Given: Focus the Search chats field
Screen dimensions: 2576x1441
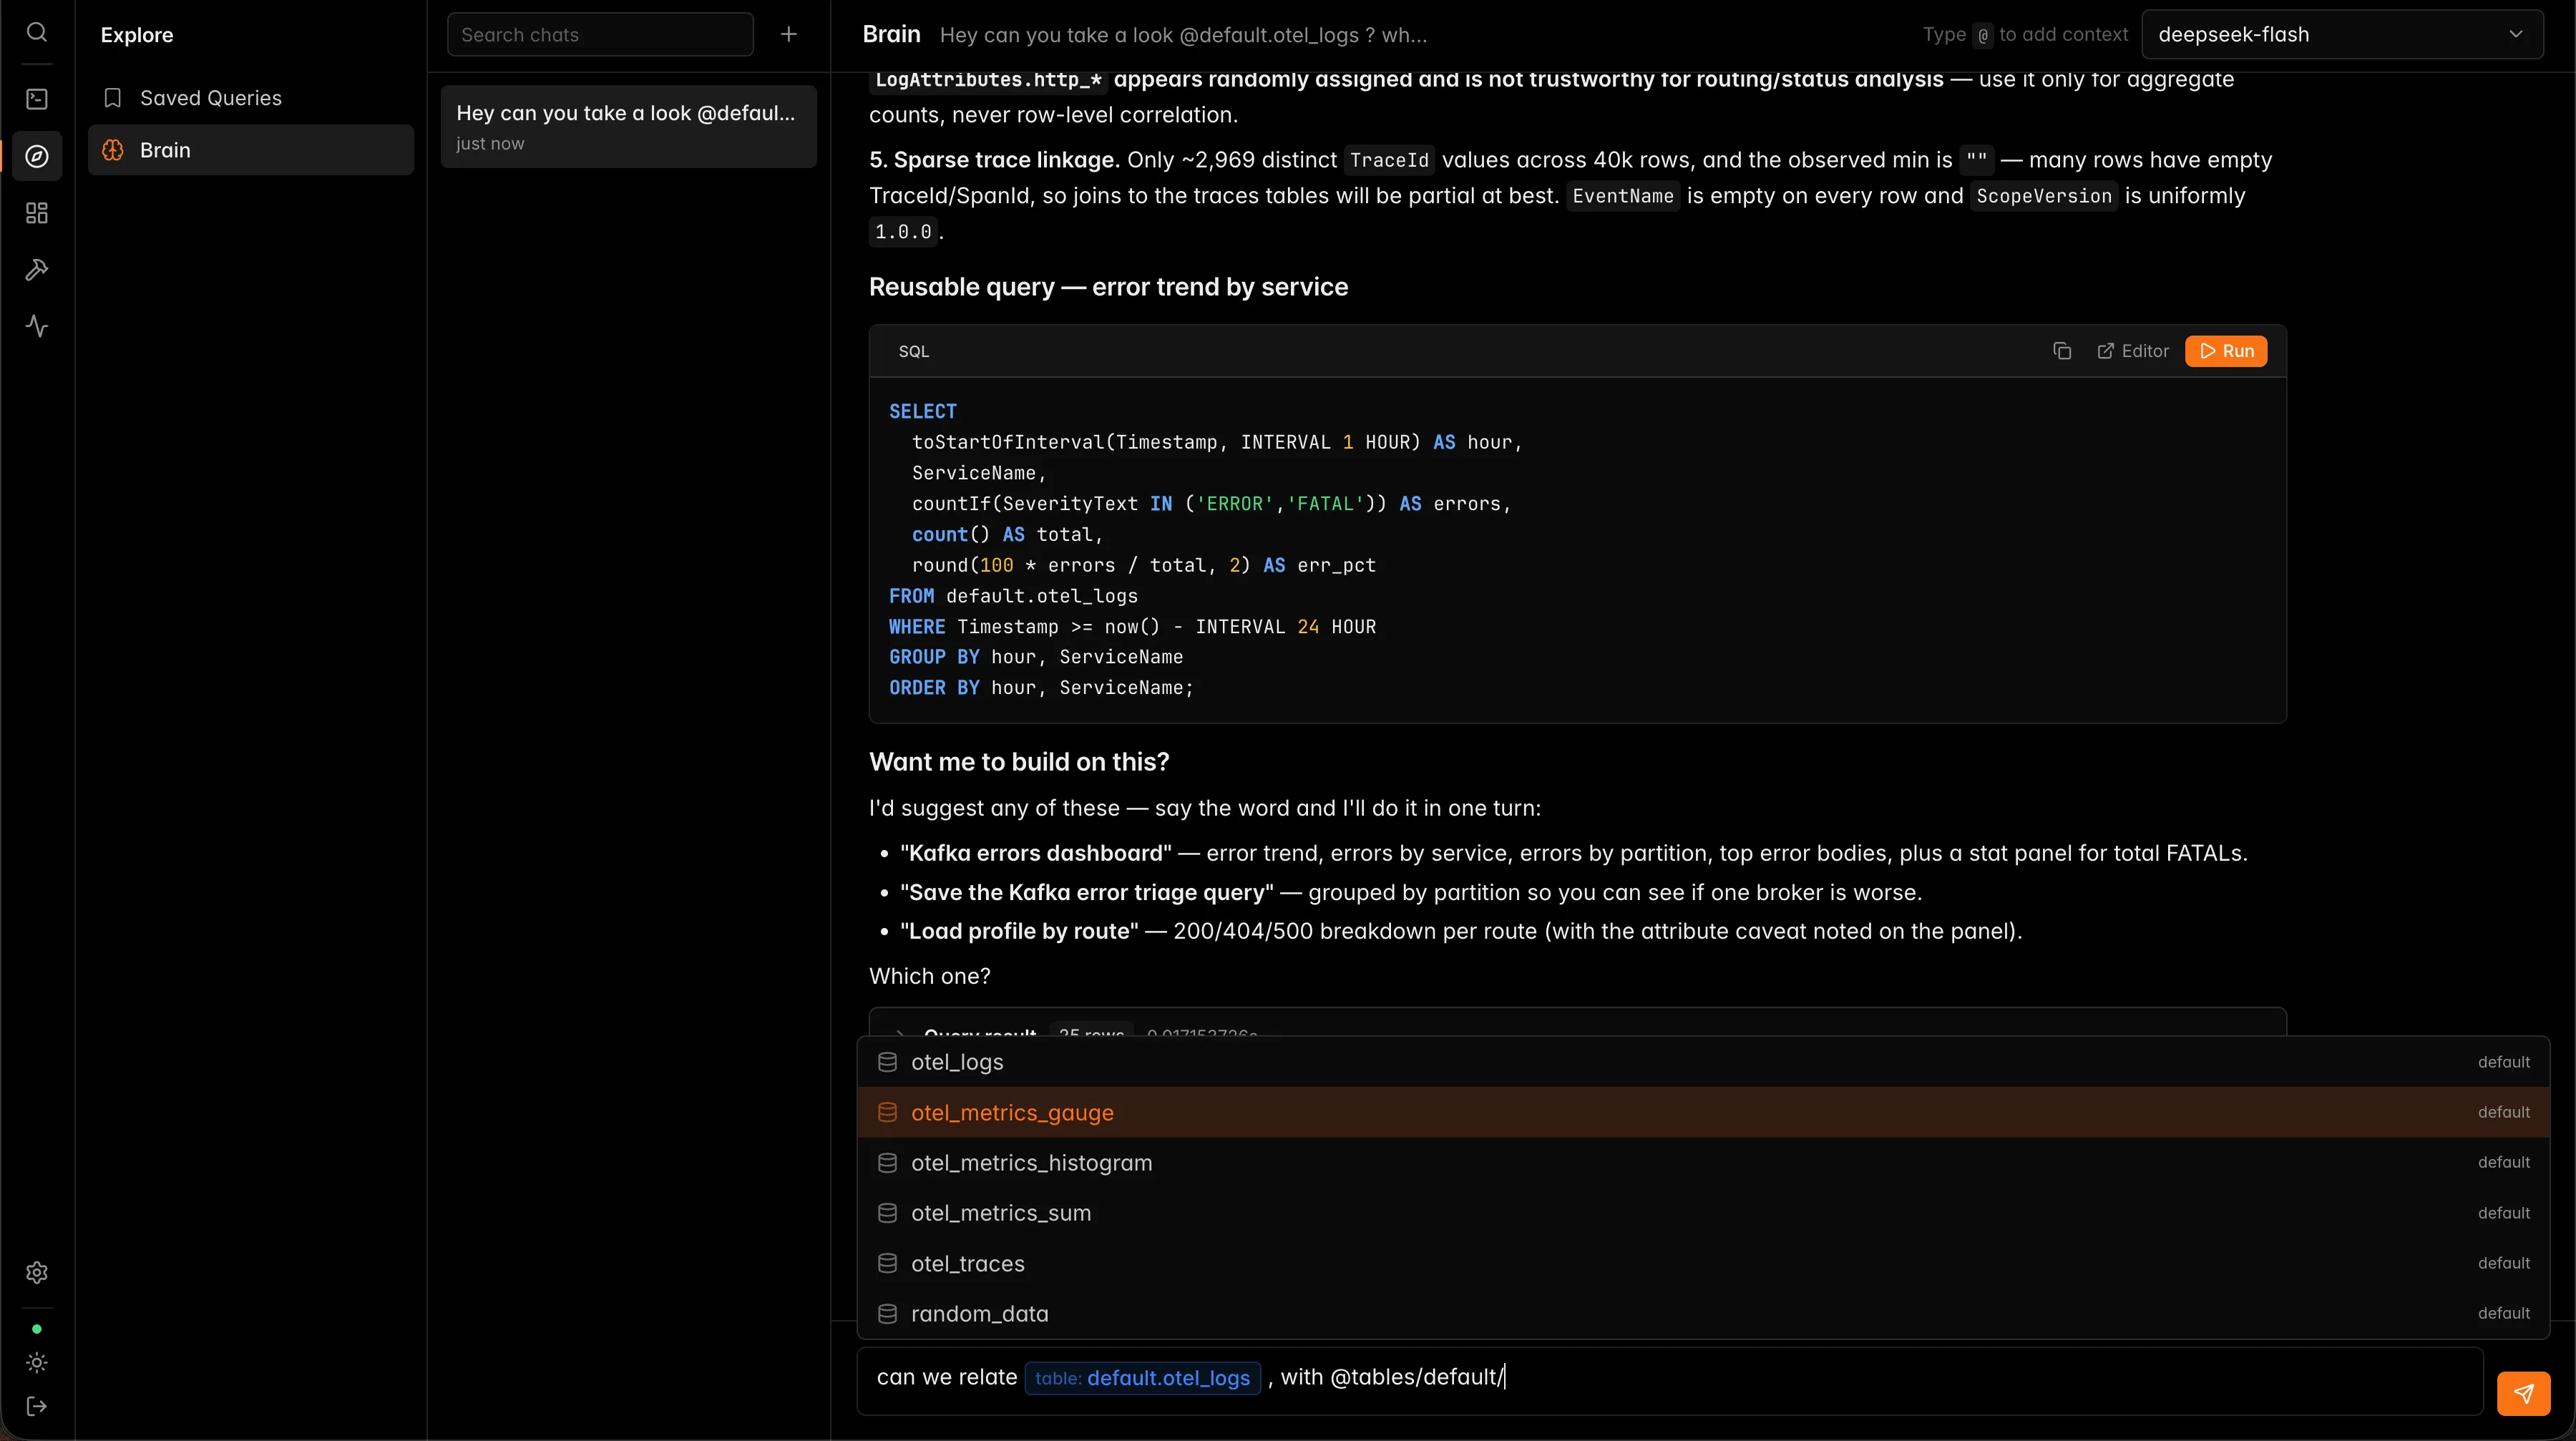Looking at the screenshot, I should pos(600,34).
